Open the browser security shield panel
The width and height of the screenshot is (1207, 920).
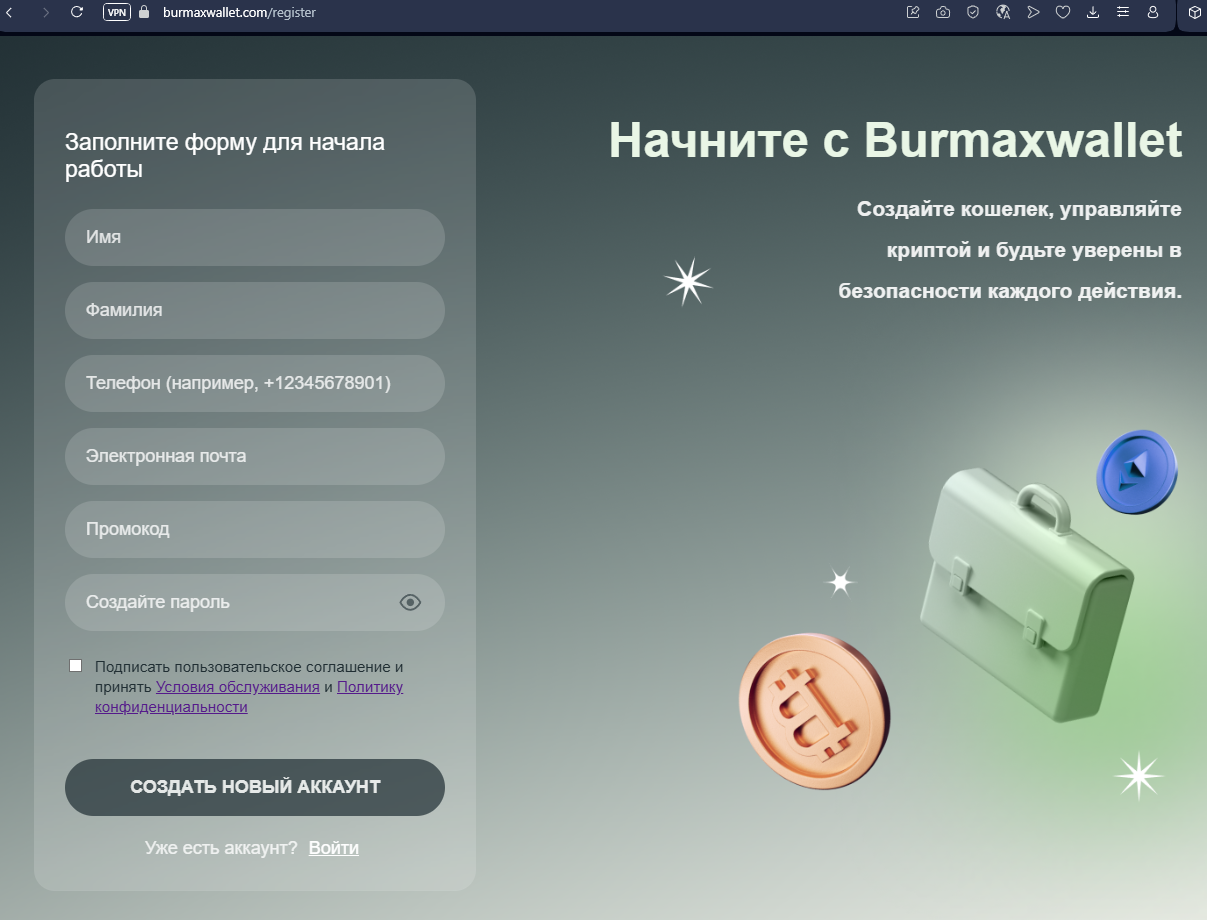pyautogui.click(x=972, y=13)
